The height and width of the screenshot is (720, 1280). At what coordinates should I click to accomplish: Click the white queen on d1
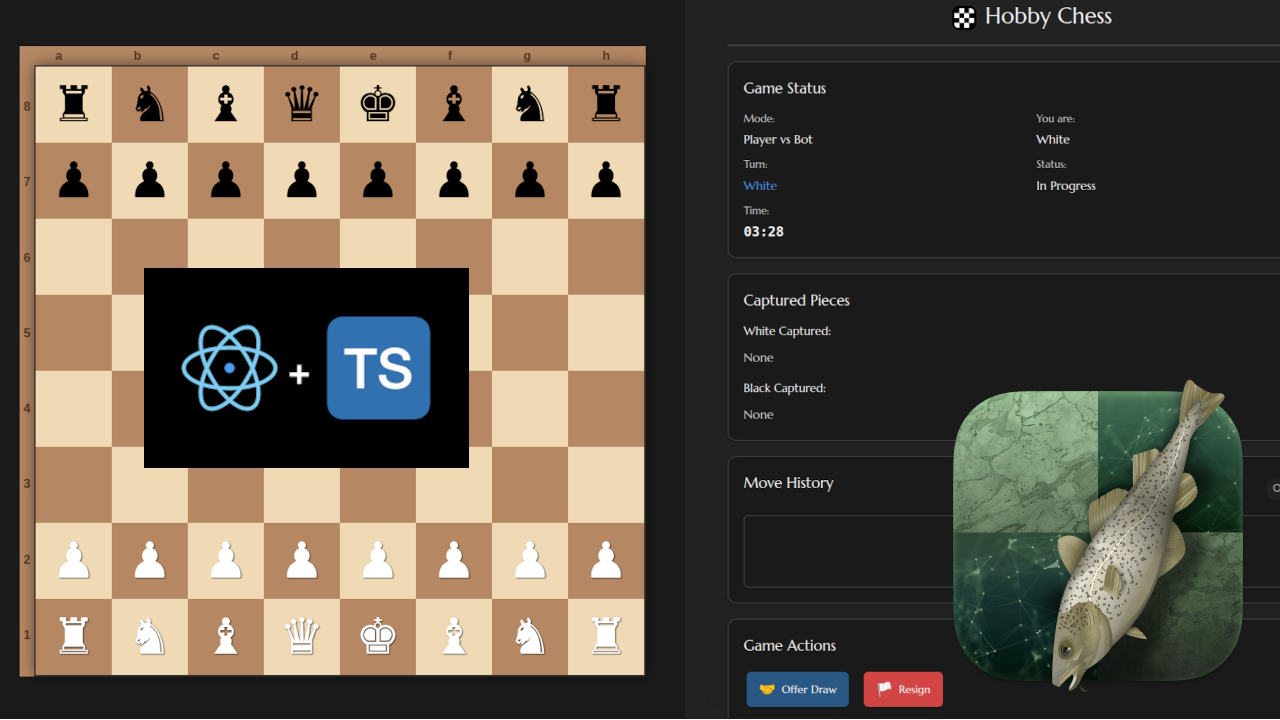pos(302,637)
